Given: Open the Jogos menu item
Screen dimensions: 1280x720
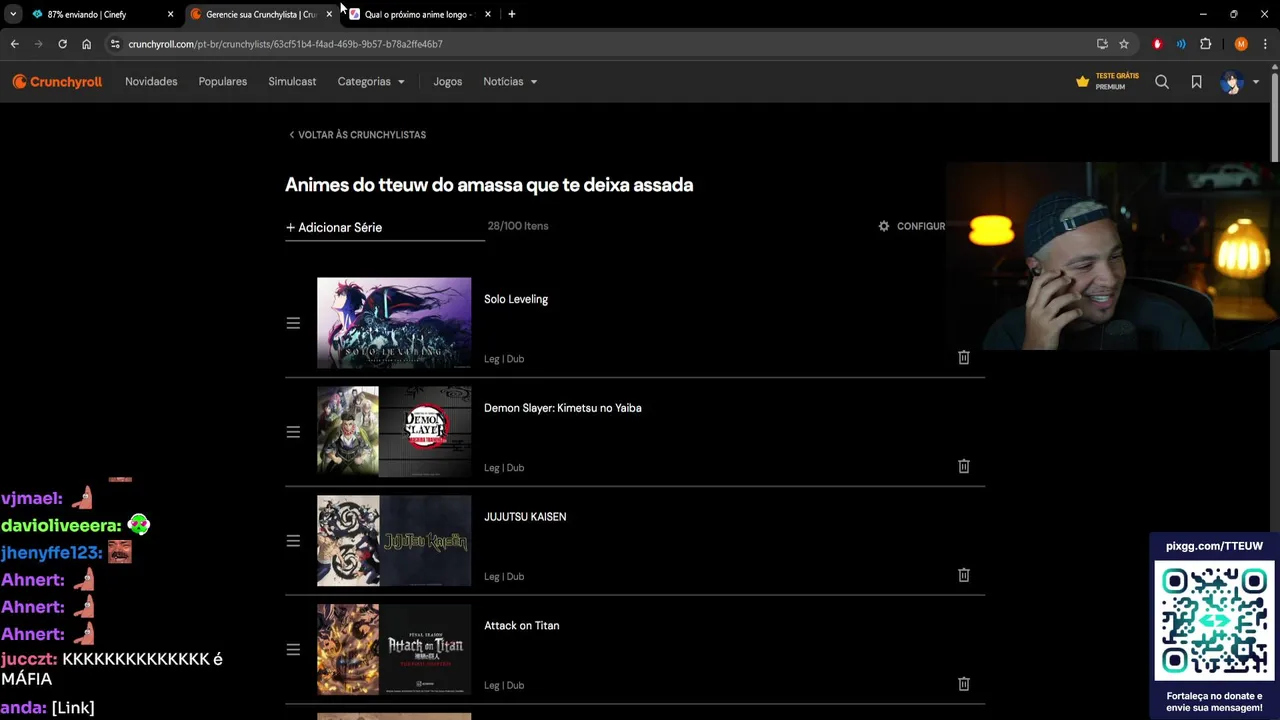Looking at the screenshot, I should (447, 82).
